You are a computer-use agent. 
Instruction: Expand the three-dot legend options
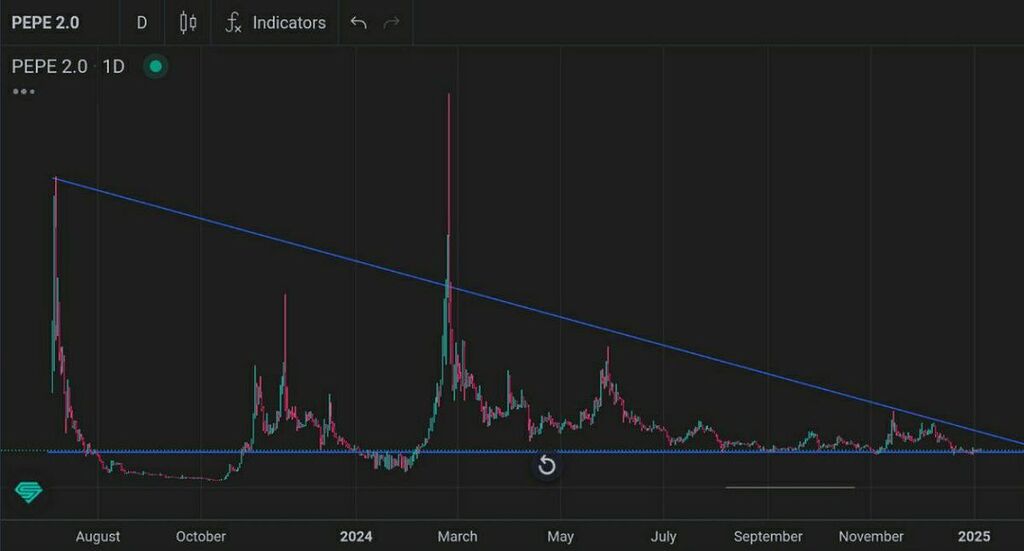24,91
